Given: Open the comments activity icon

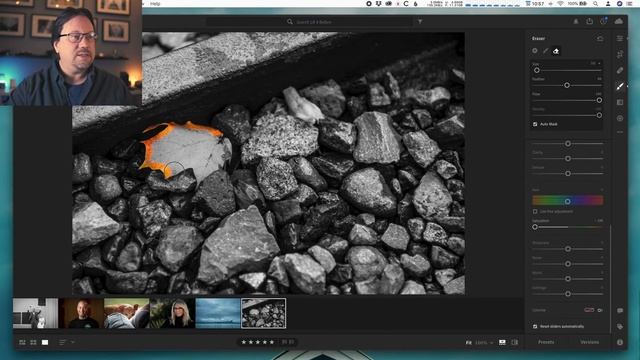Looking at the screenshot, I should coord(620,311).
